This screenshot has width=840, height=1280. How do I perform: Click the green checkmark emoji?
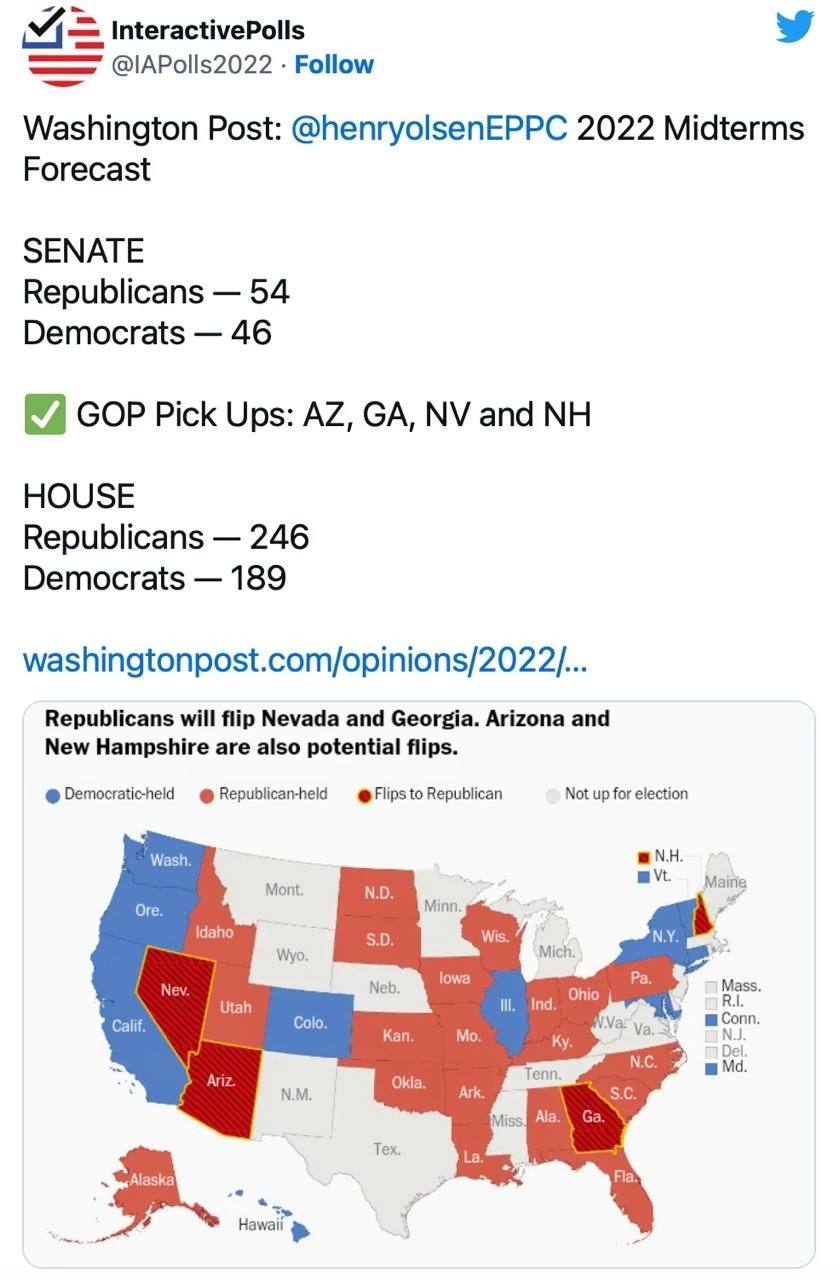(x=44, y=414)
